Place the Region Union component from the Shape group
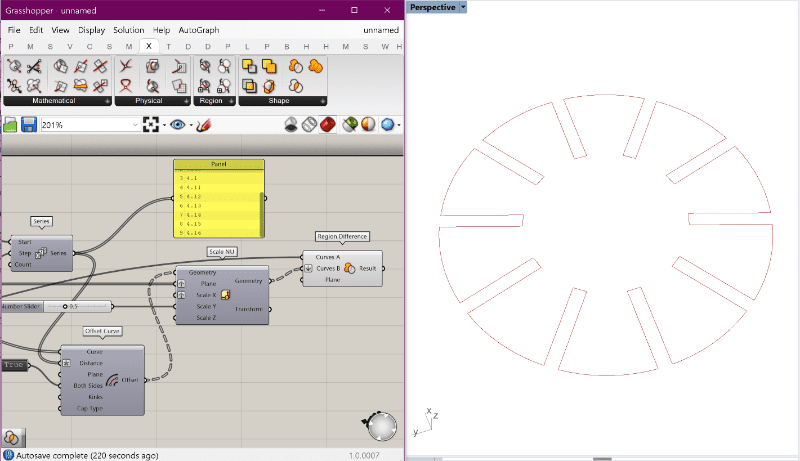800x461 pixels. [x=316, y=66]
